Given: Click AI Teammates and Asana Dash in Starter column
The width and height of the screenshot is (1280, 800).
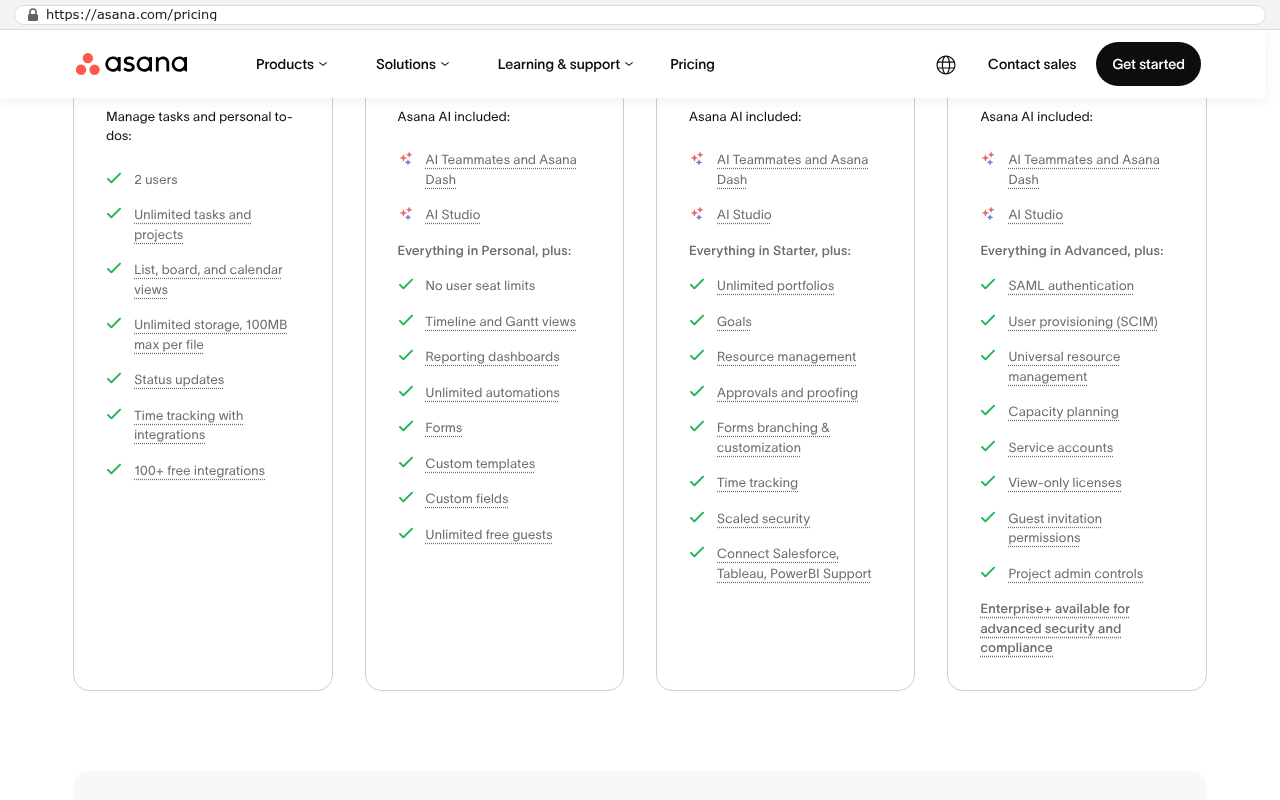Looking at the screenshot, I should click(x=501, y=170).
